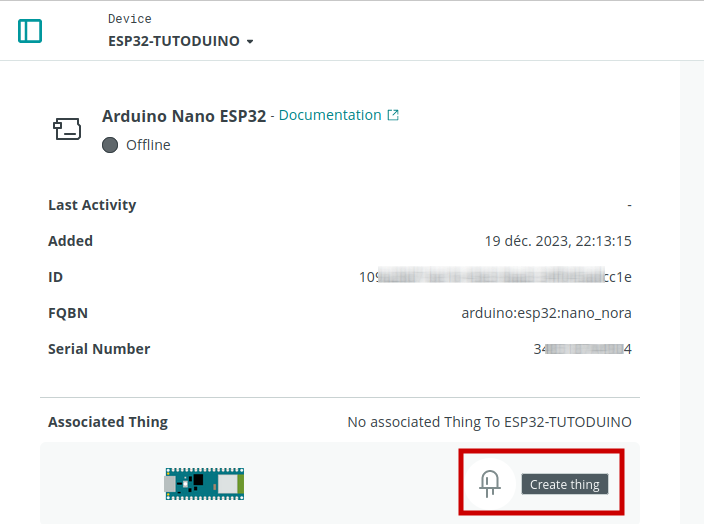Click the Arduino Nano ESP32 board thumbnail
Screen dimensions: 704x524
point(205,484)
